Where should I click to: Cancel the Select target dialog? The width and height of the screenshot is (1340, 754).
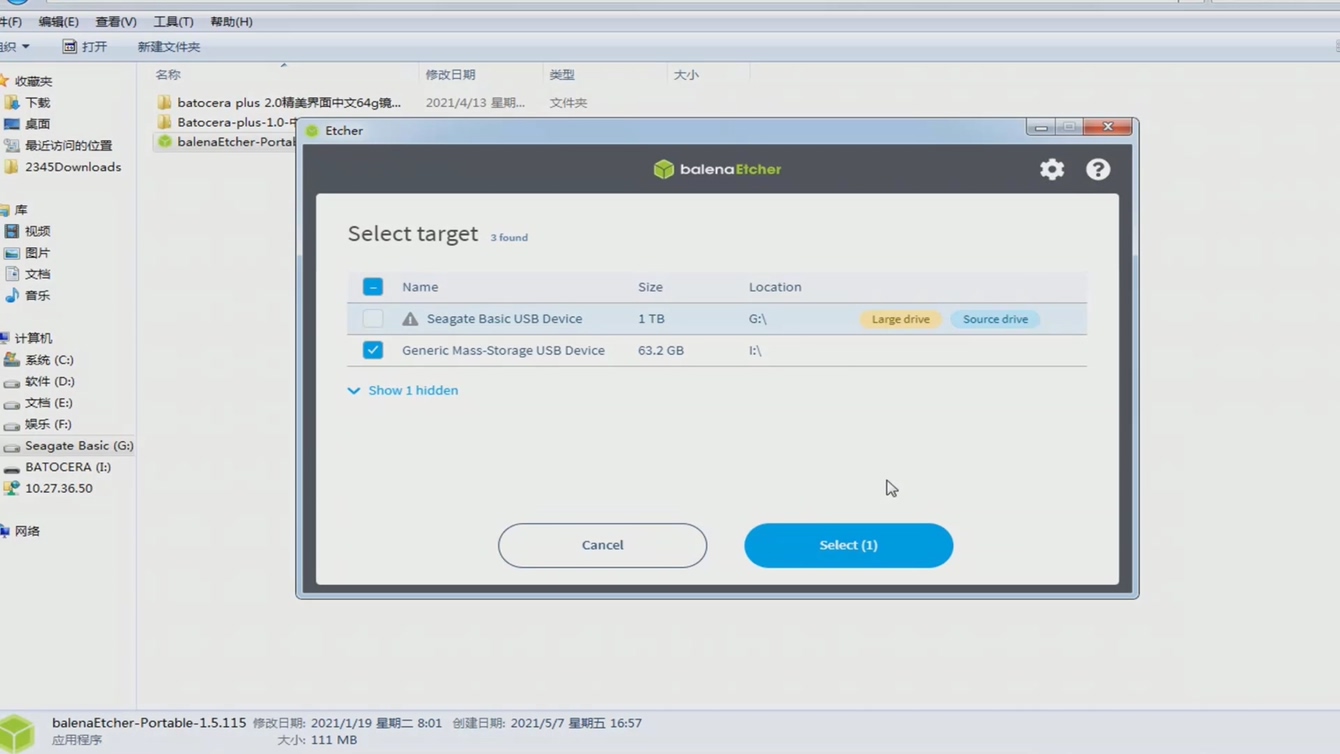(602, 545)
